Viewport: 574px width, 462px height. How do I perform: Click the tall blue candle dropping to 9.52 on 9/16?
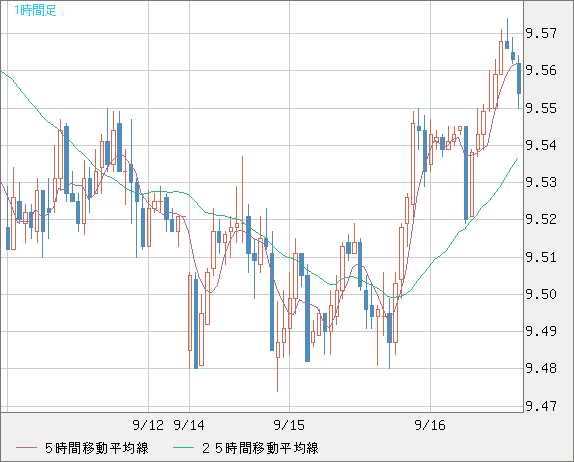pos(466,173)
